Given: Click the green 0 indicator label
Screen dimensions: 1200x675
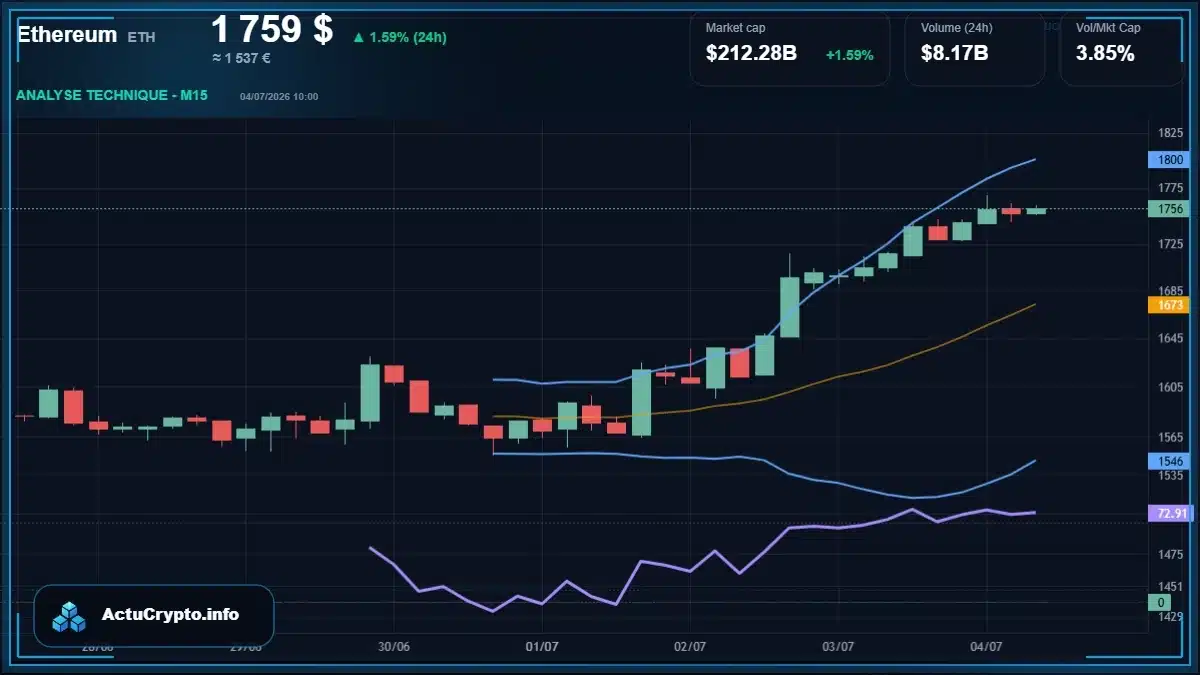Looking at the screenshot, I should pos(1160,602).
